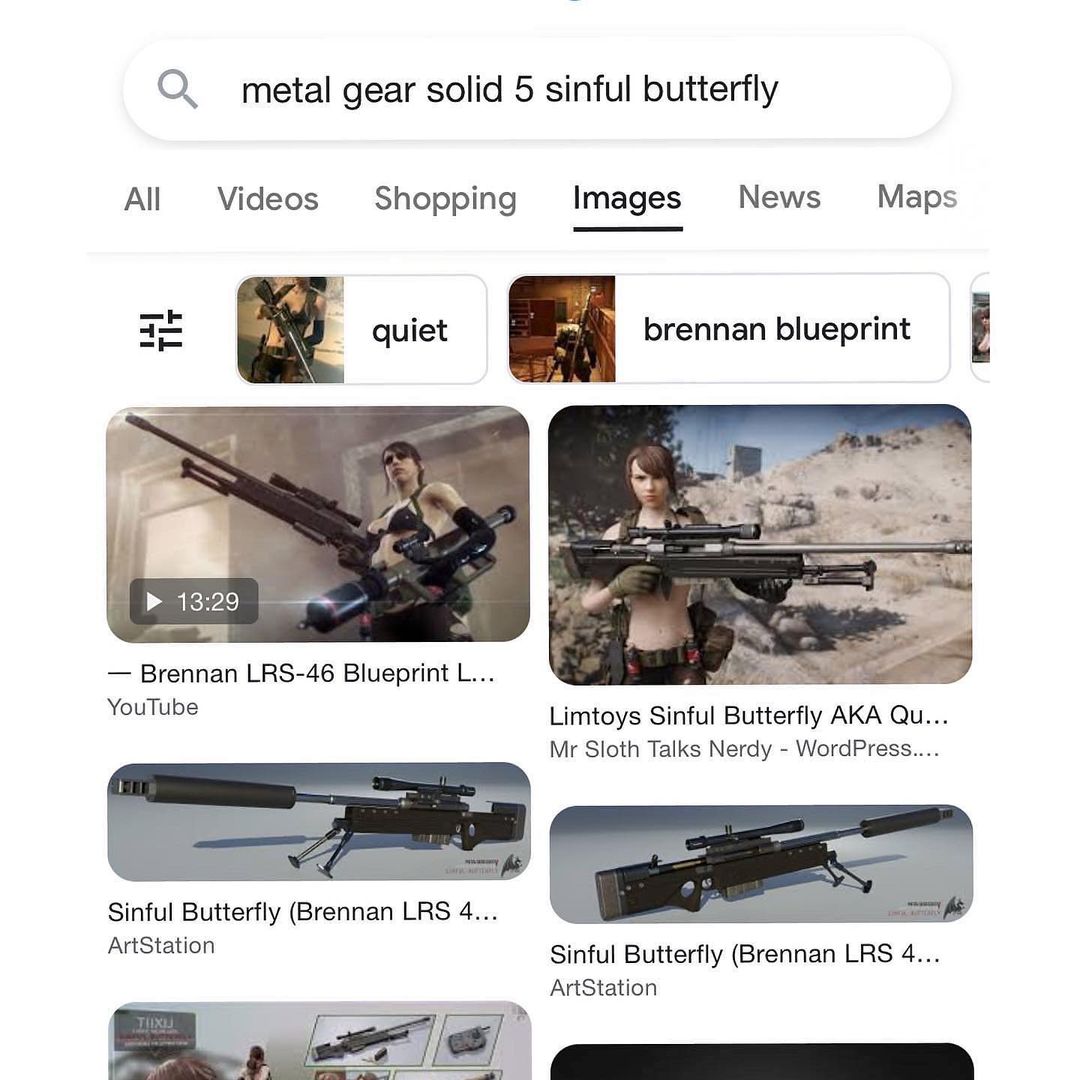Select the "quiet" suggestion chip
Image resolution: width=1080 pixels, height=1080 pixels.
click(362, 329)
